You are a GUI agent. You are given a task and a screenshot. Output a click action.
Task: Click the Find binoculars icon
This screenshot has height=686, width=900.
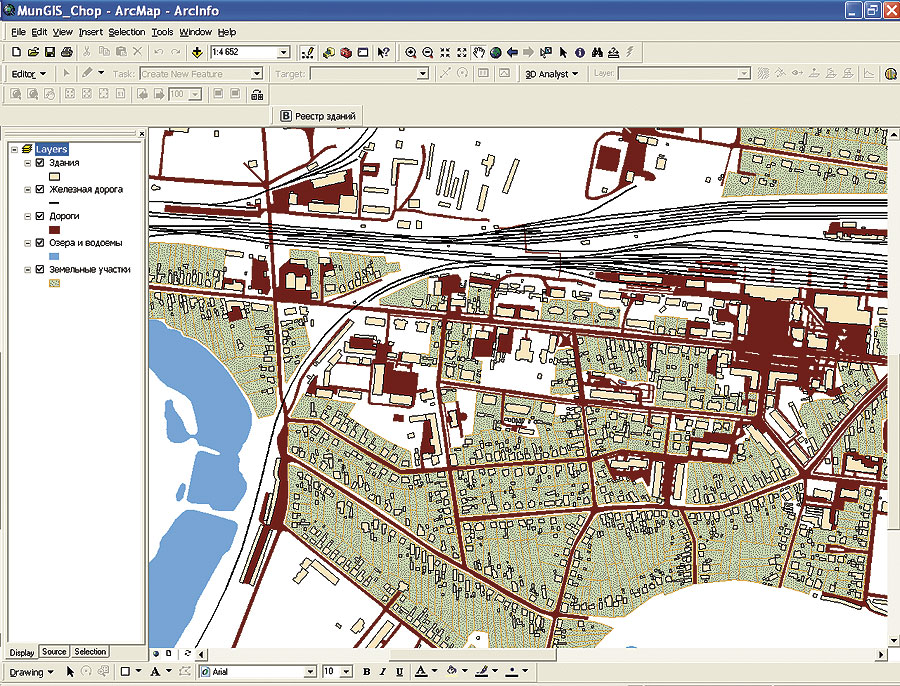[x=597, y=52]
